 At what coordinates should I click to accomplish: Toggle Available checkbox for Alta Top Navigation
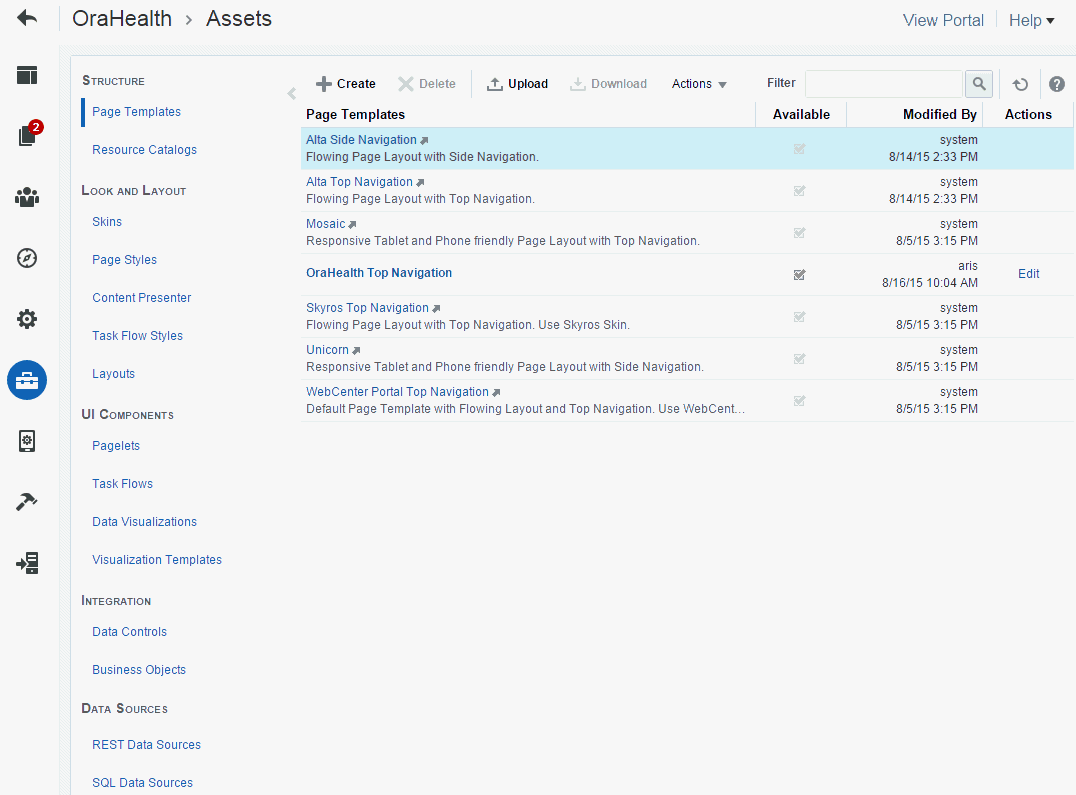coord(799,190)
